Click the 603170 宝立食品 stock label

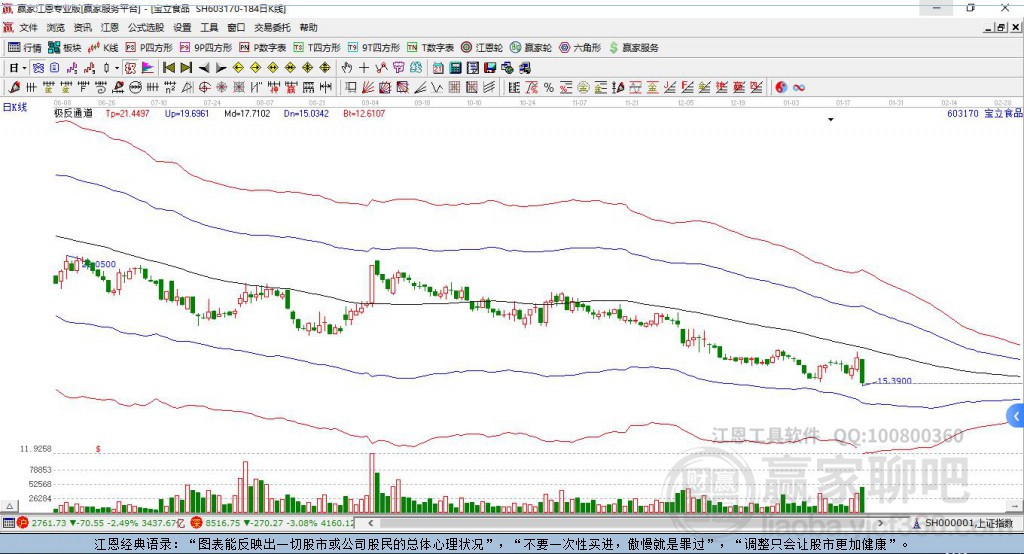point(985,113)
